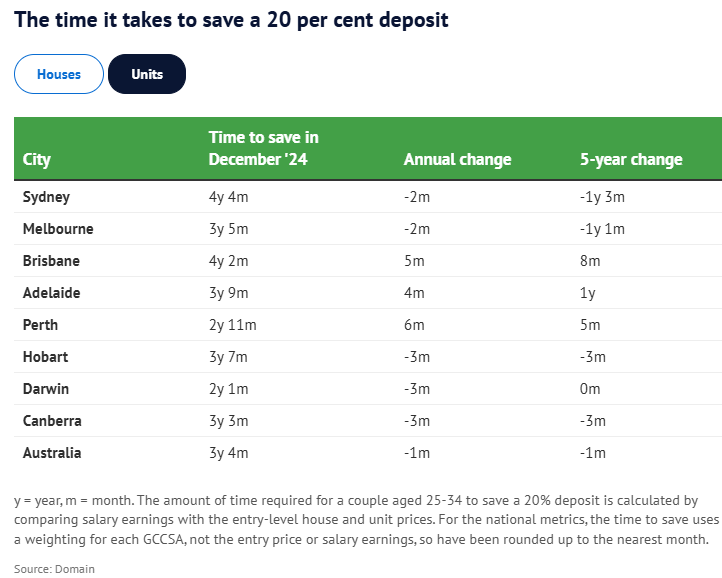Click the Canberra city name

click(x=52, y=421)
